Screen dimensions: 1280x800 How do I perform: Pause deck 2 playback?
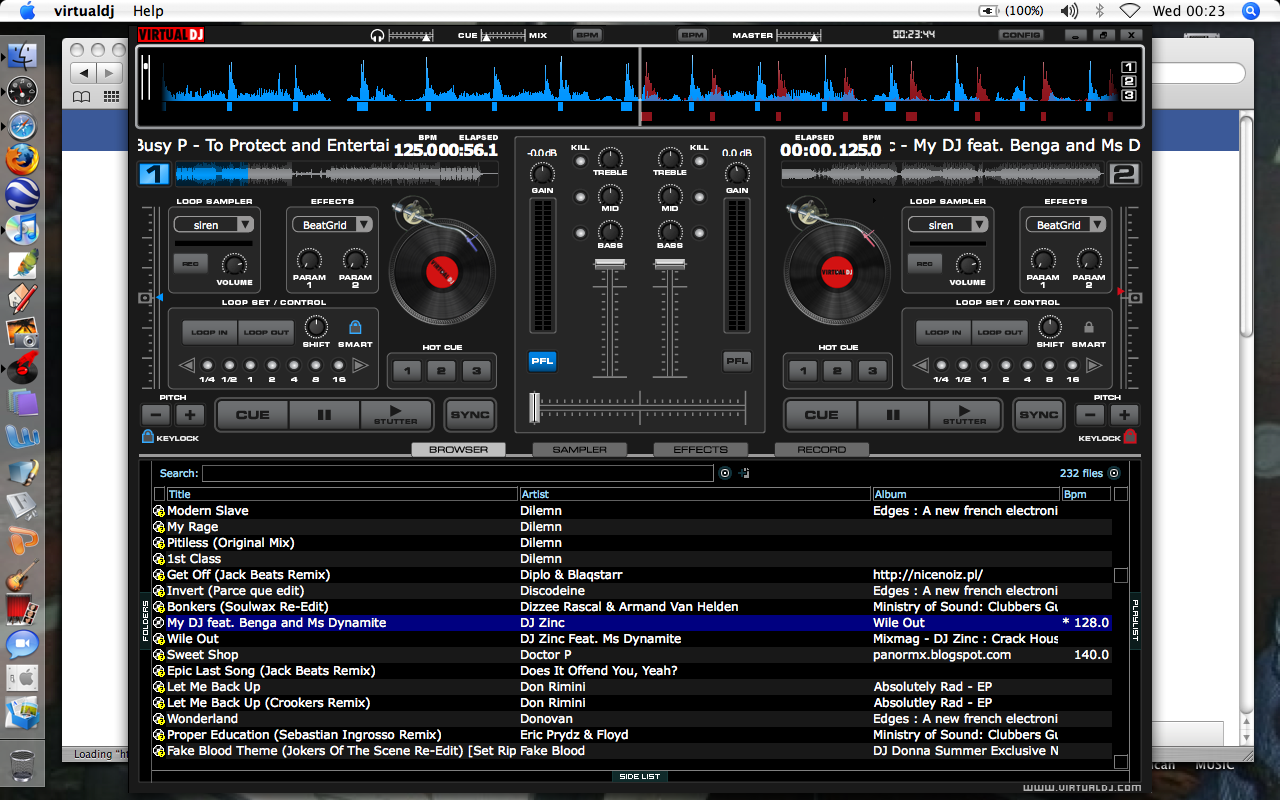pos(893,415)
